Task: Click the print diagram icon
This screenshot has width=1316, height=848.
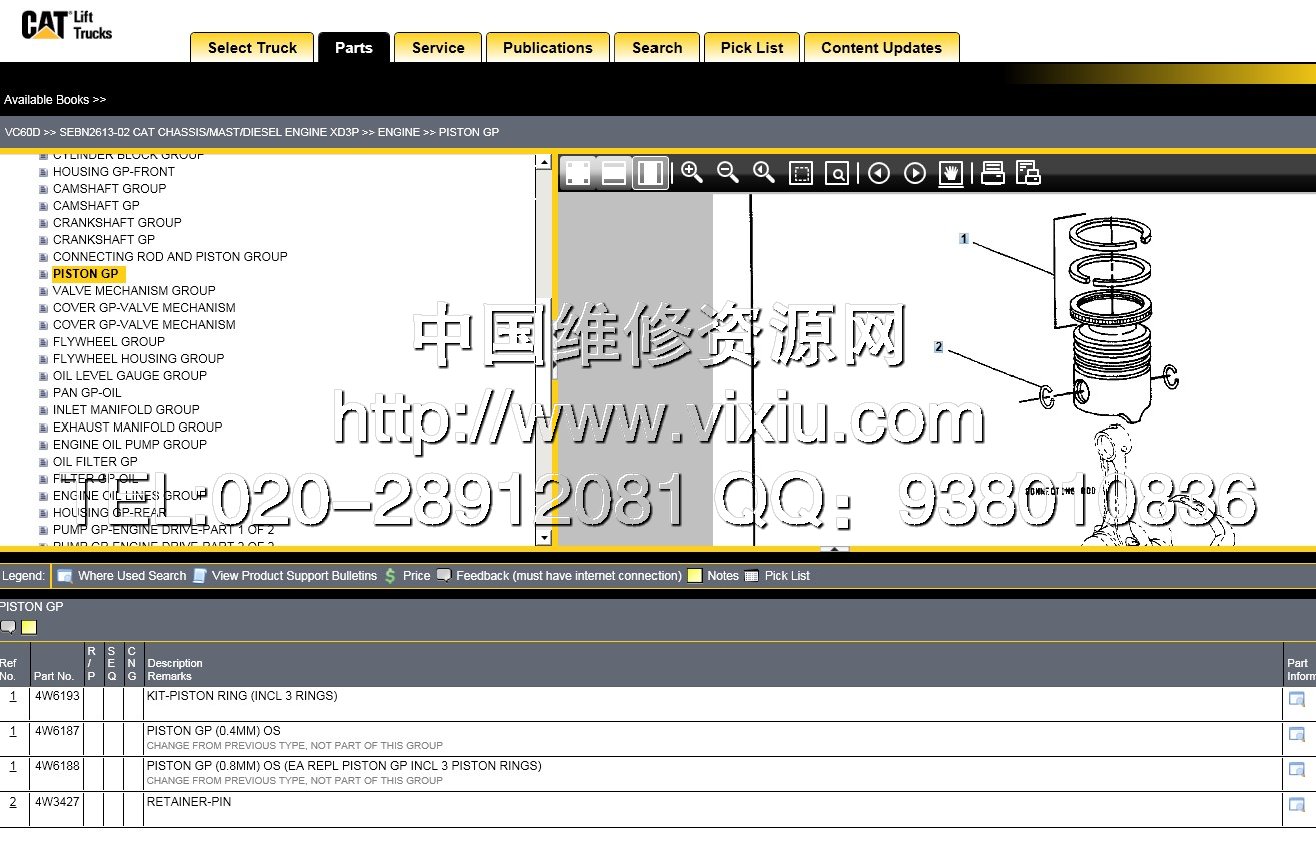Action: 992,173
